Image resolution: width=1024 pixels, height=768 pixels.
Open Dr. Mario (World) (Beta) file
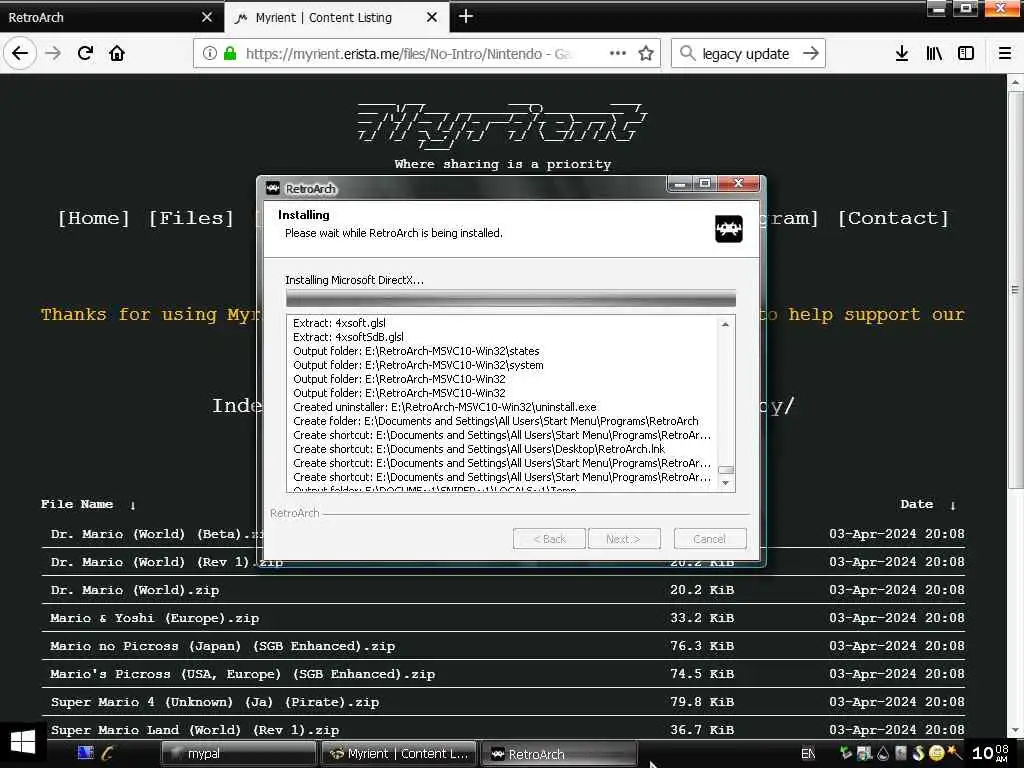coord(155,534)
